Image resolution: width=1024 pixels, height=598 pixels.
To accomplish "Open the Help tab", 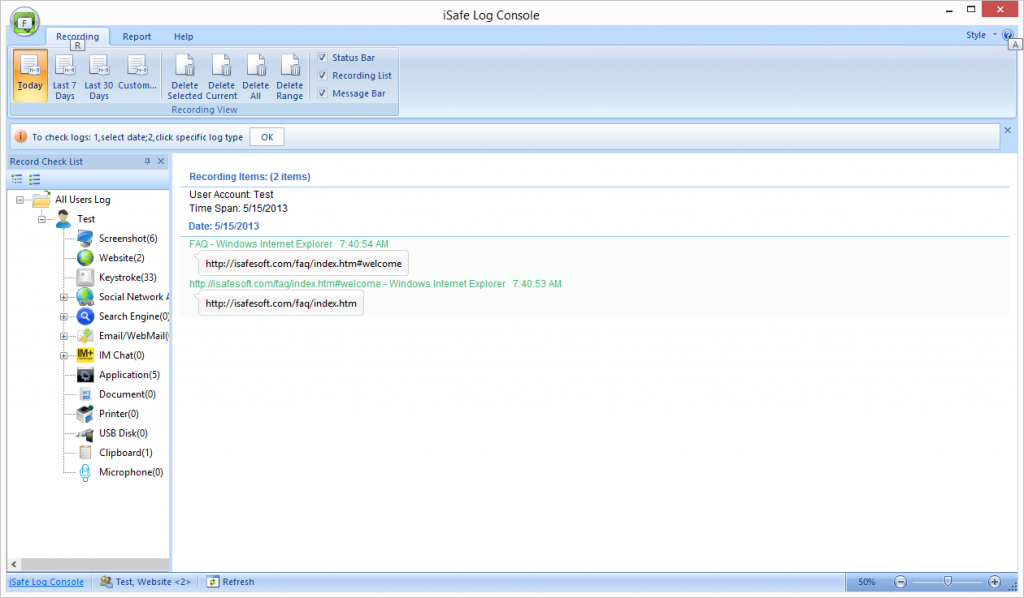I will click(x=184, y=37).
